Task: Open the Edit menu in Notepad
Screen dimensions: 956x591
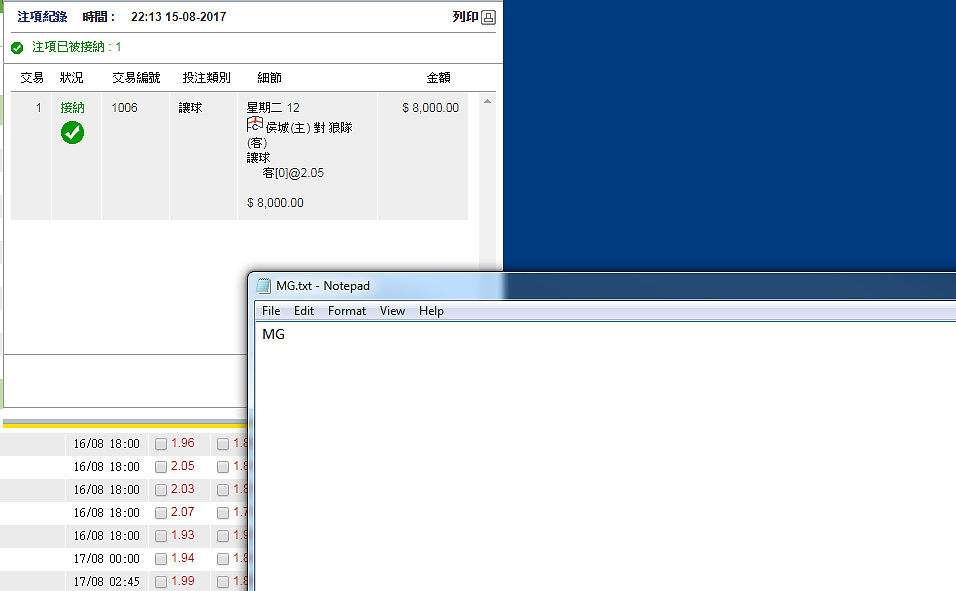Action: [304, 311]
